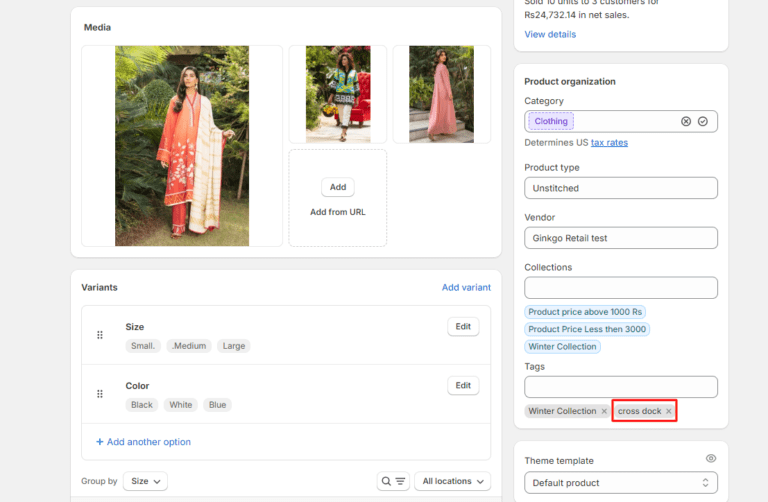This screenshot has width=768, height=502.
Task: Click the Blue color value chip
Action: (217, 405)
